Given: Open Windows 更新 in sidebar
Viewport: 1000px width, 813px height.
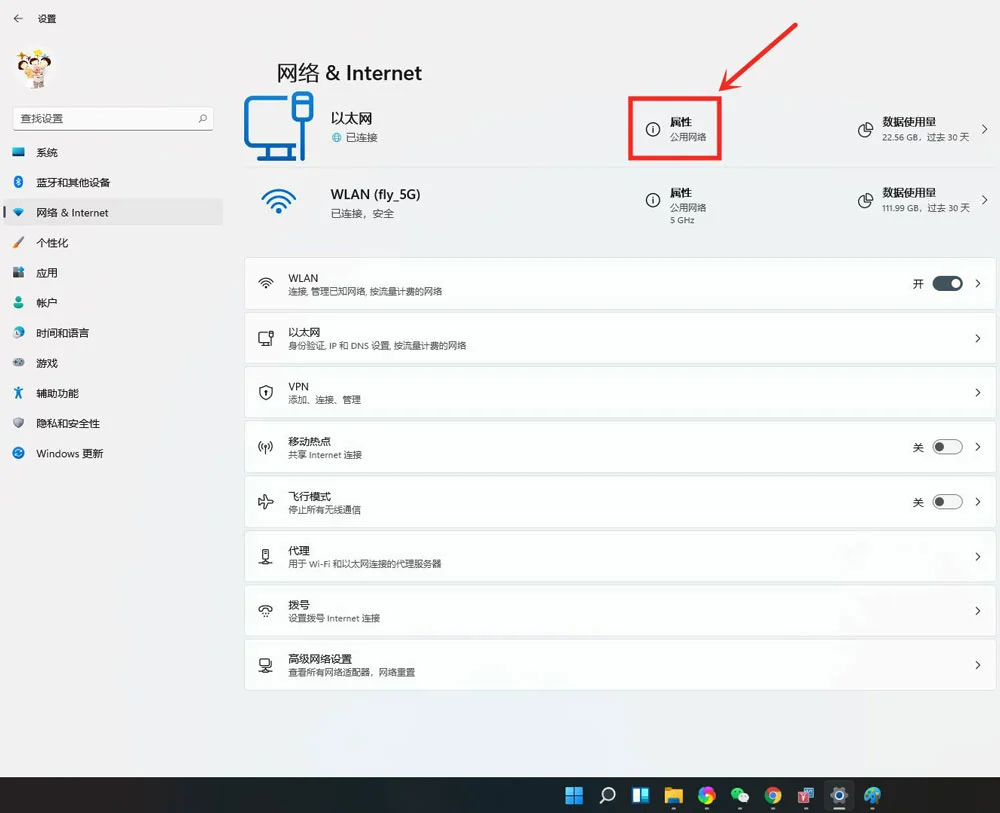Looking at the screenshot, I should coord(114,453).
